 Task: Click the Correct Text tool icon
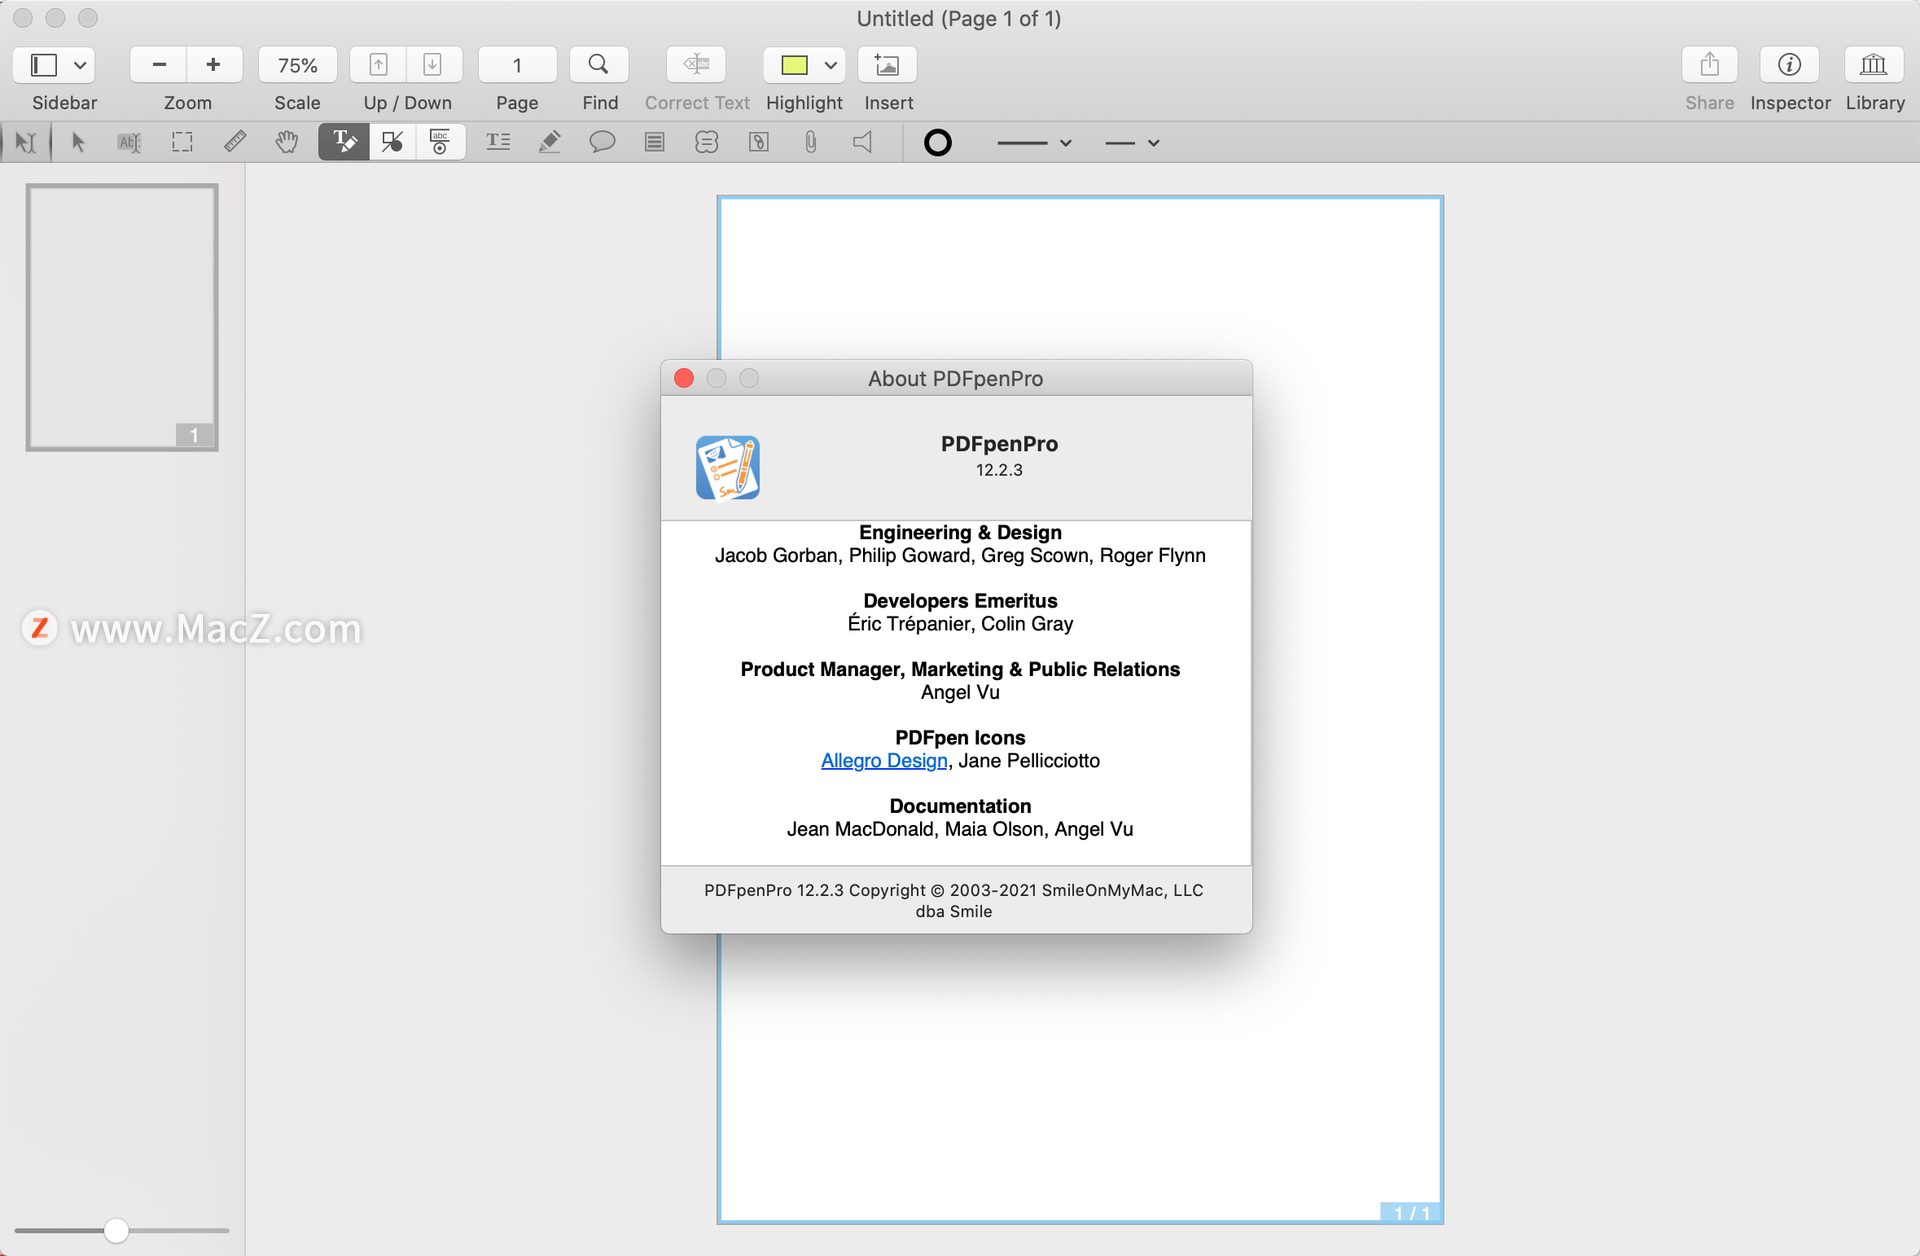696,65
